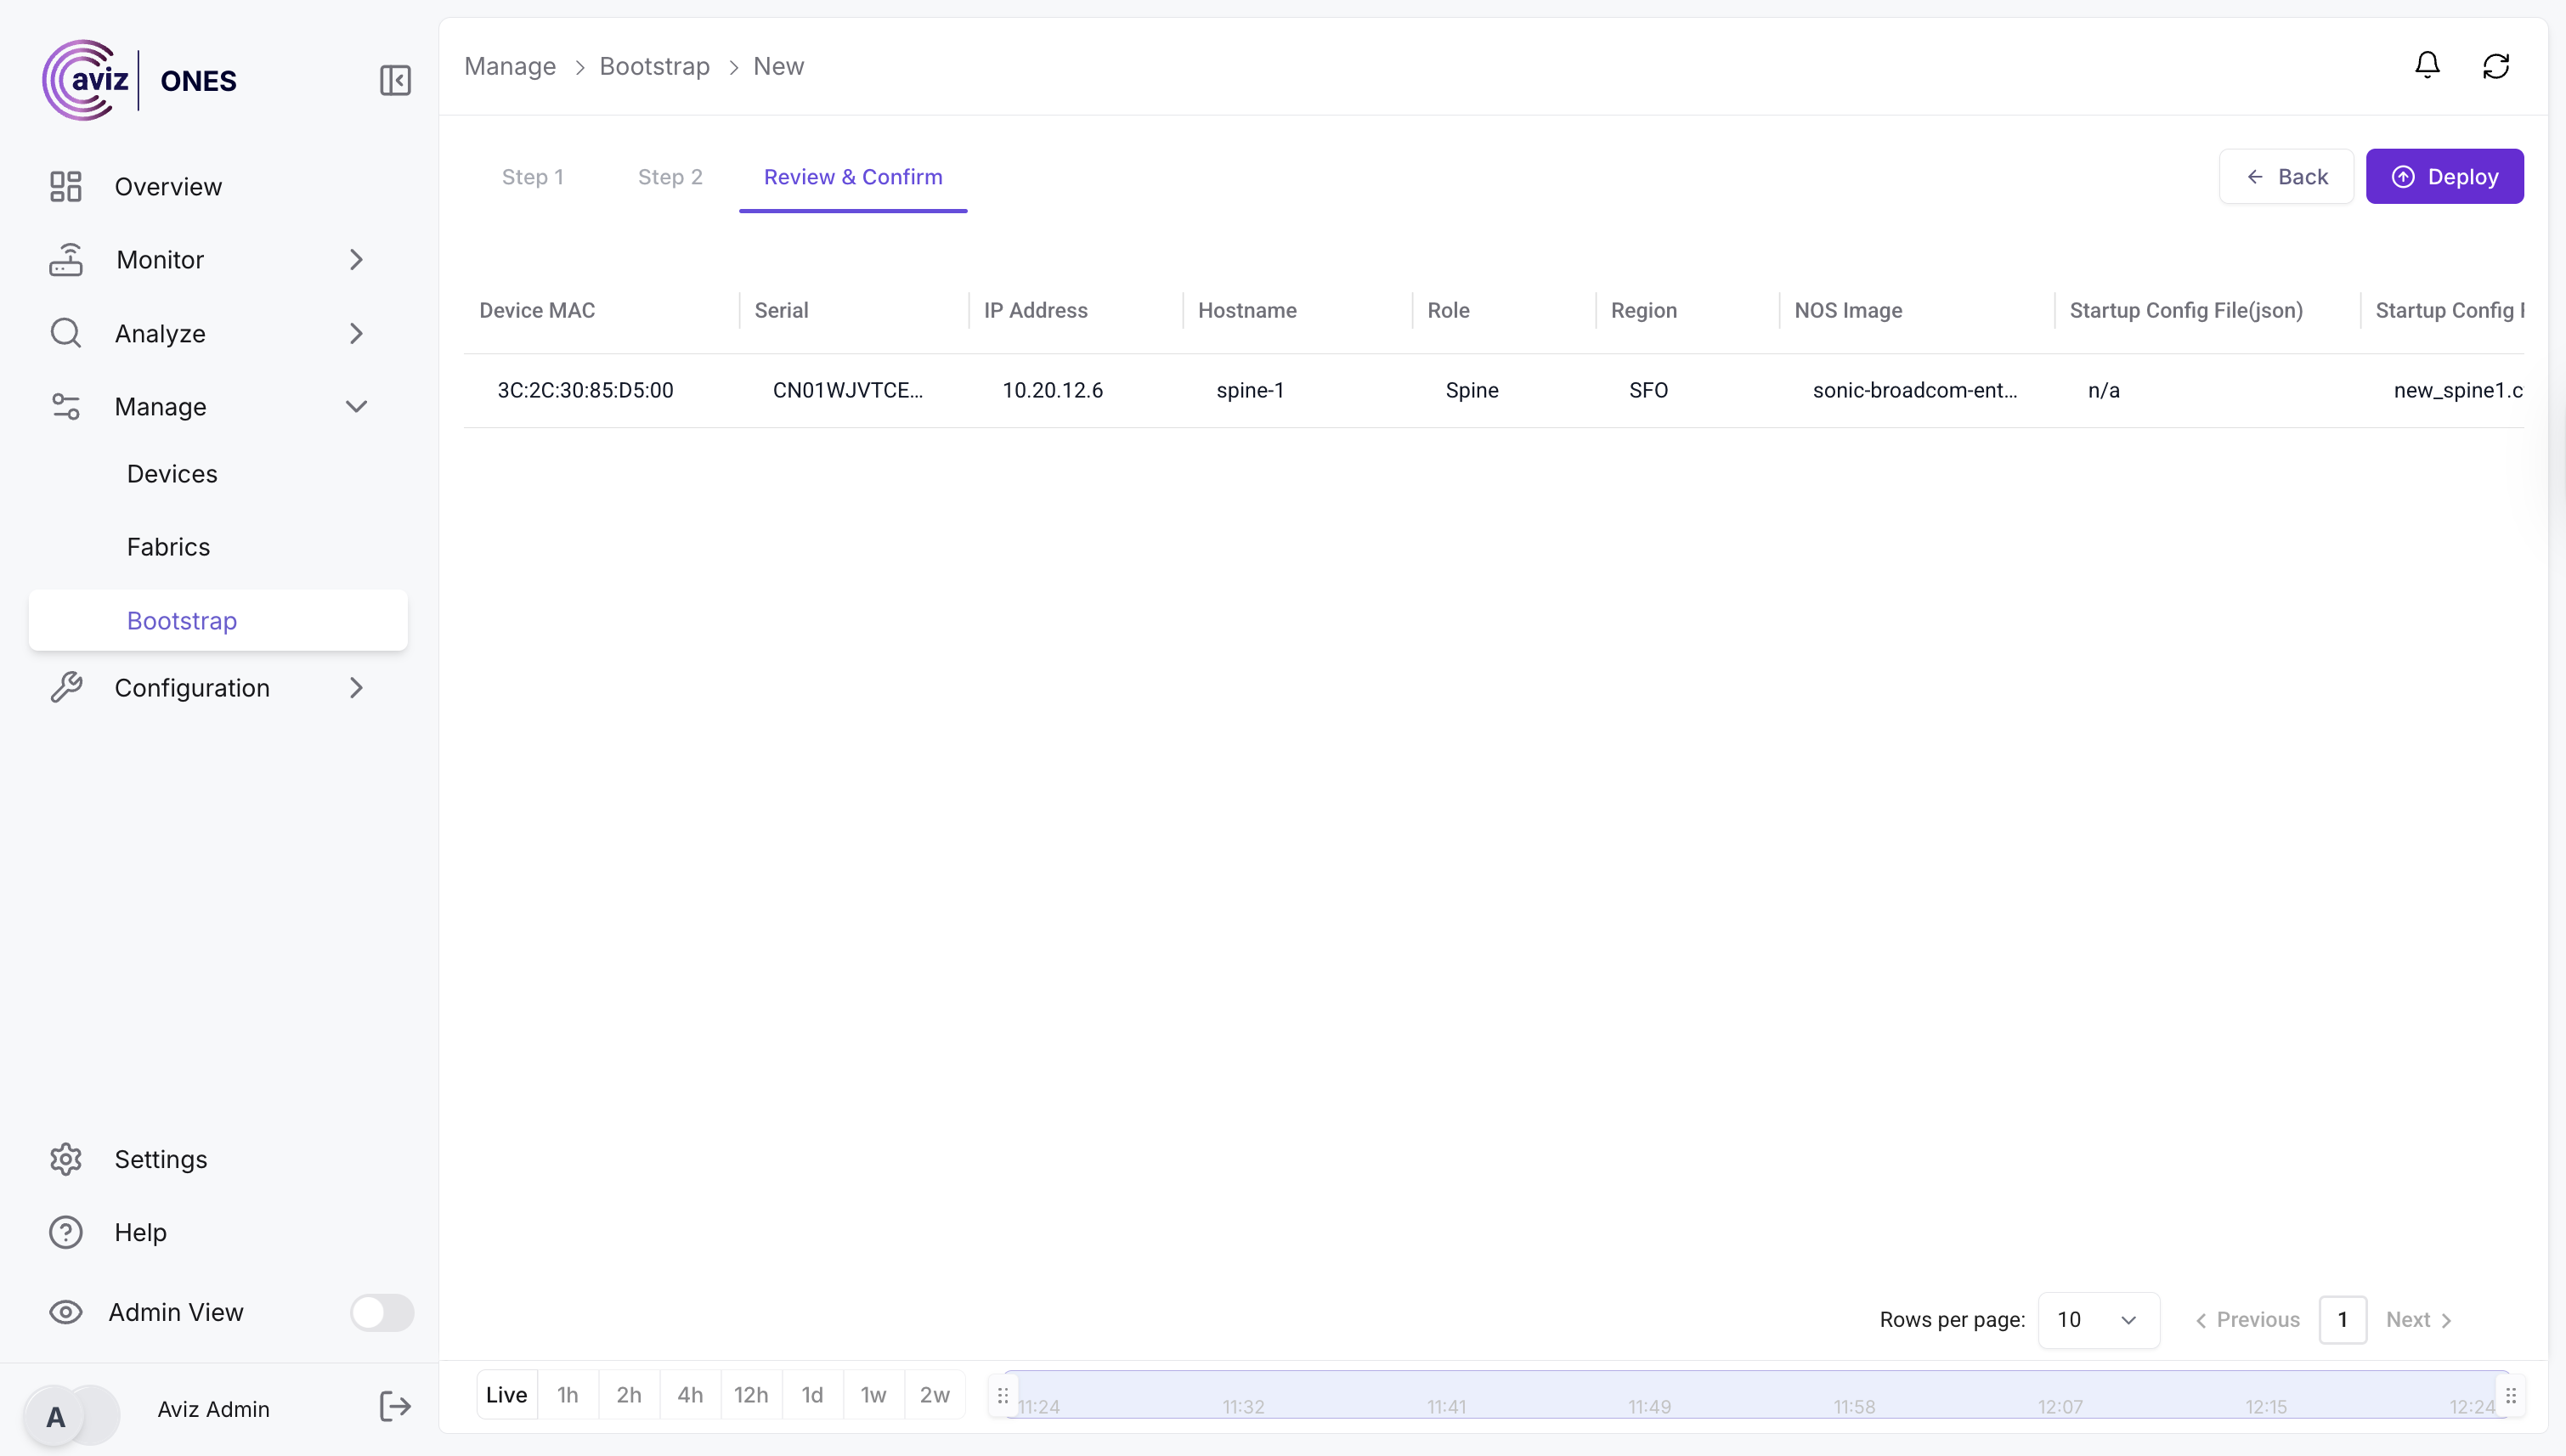
Task: Click the Deploy button
Action: click(2444, 177)
